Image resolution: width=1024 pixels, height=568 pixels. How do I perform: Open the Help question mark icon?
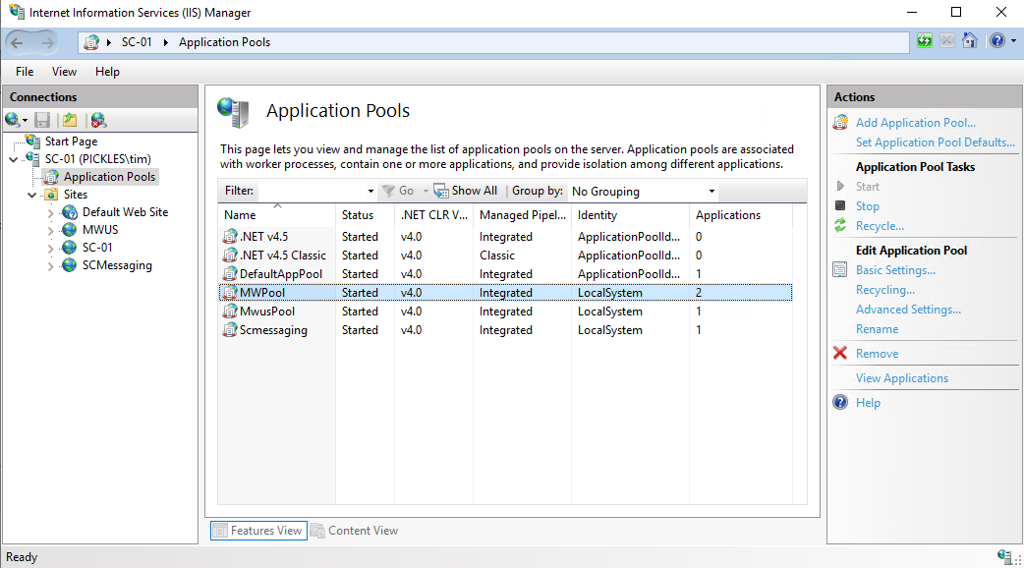click(x=997, y=40)
